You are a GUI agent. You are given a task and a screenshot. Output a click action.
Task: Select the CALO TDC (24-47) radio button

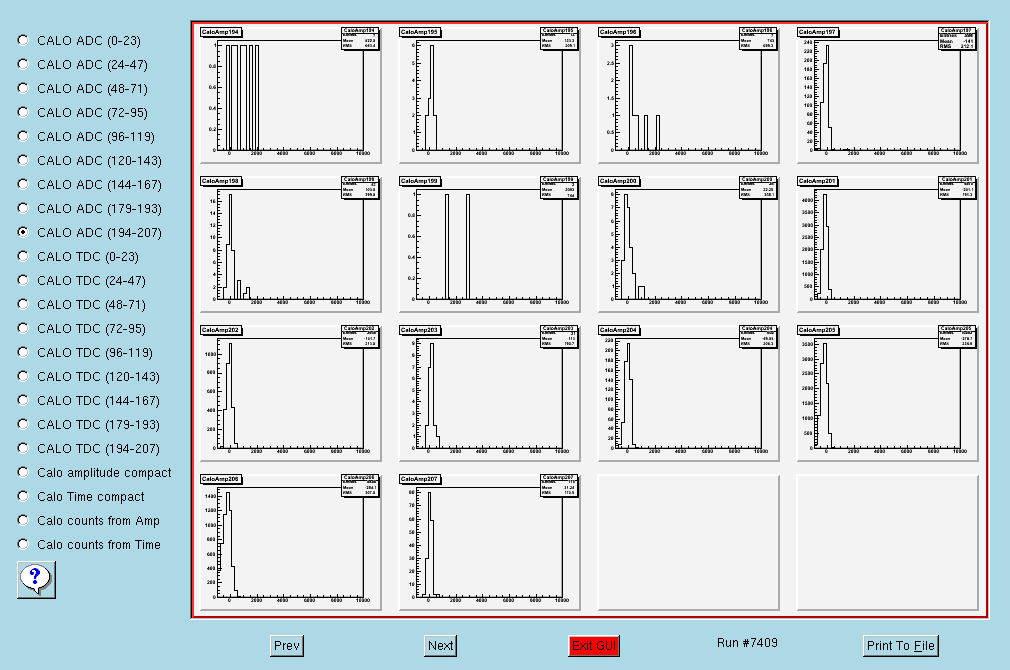tap(23, 280)
